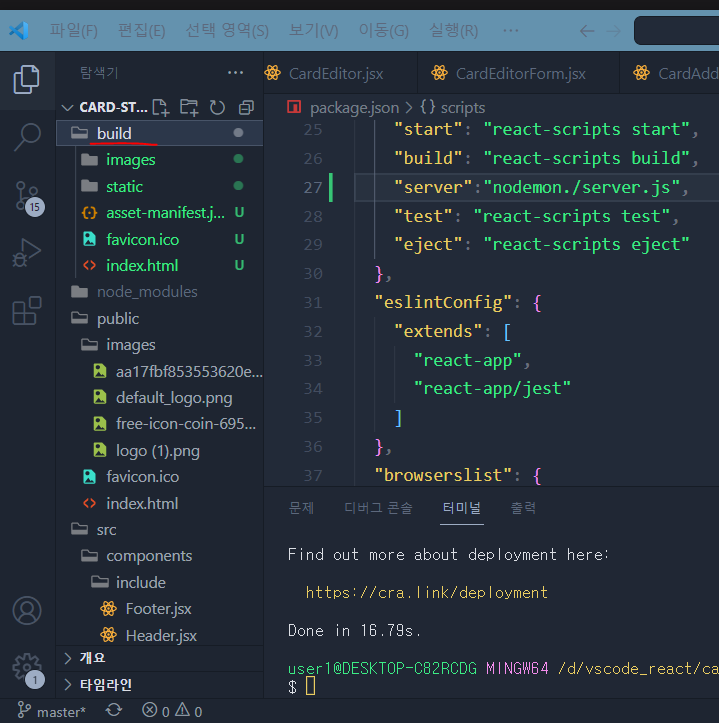Image resolution: width=719 pixels, height=723 pixels.
Task: Open the overflow menu ellipsis in menu bar
Action: (511, 31)
